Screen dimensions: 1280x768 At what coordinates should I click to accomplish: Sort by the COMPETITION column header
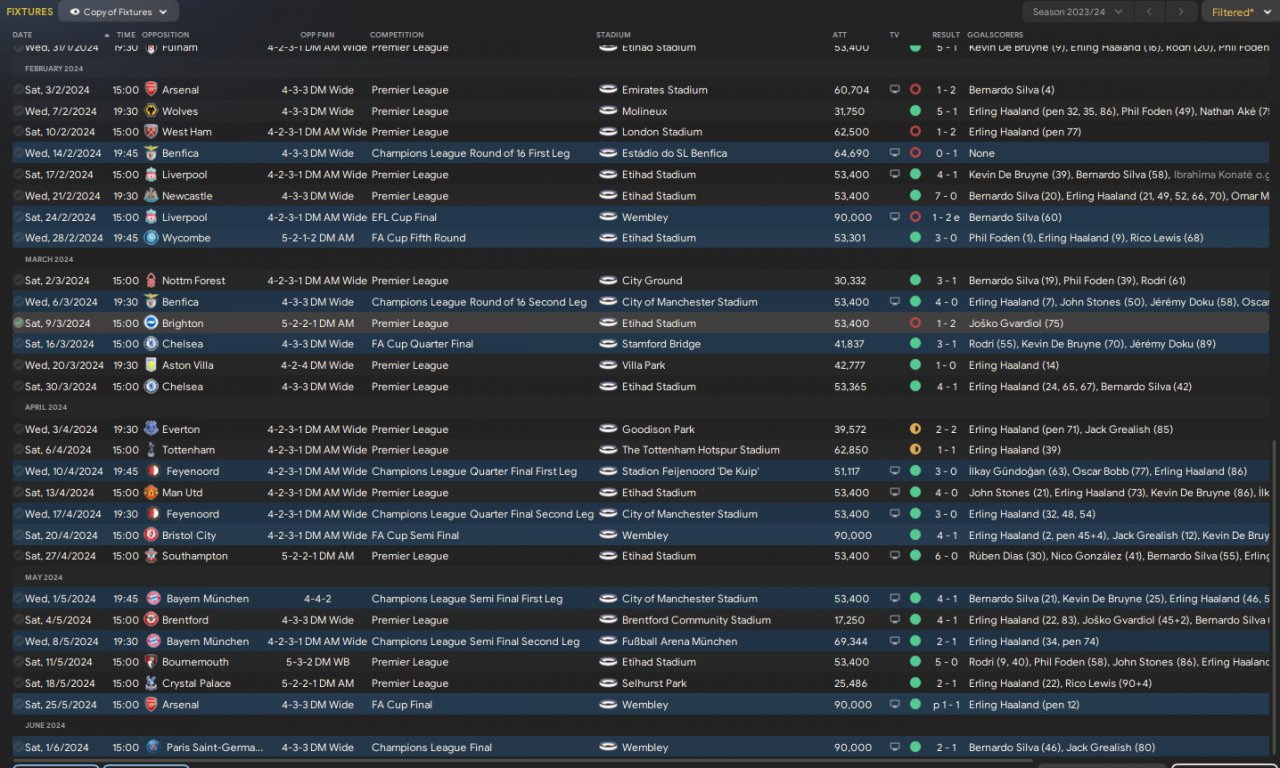[x=397, y=35]
